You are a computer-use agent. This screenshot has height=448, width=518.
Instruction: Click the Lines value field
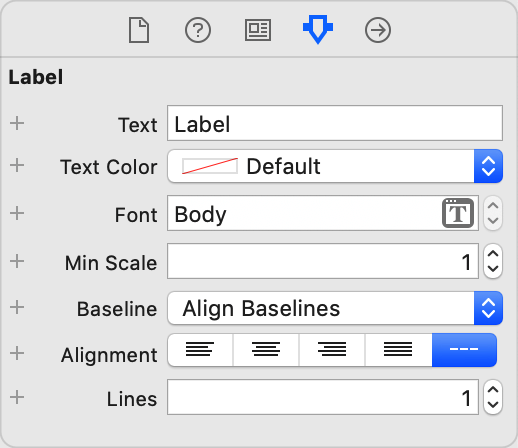pos(323,397)
